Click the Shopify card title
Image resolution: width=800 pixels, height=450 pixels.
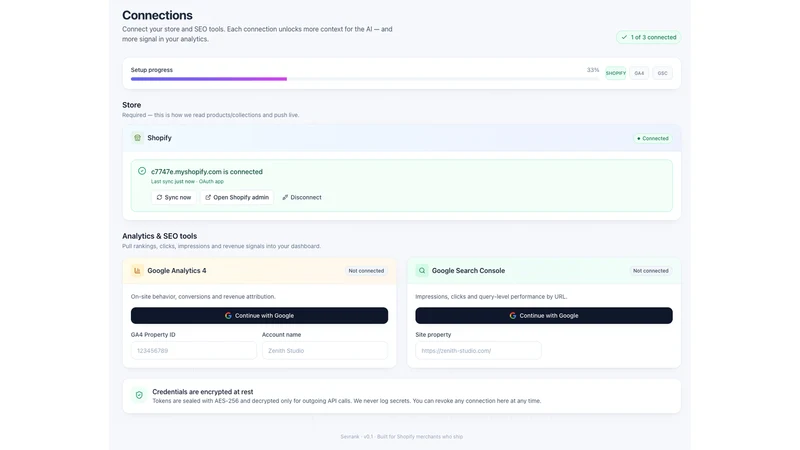point(159,138)
